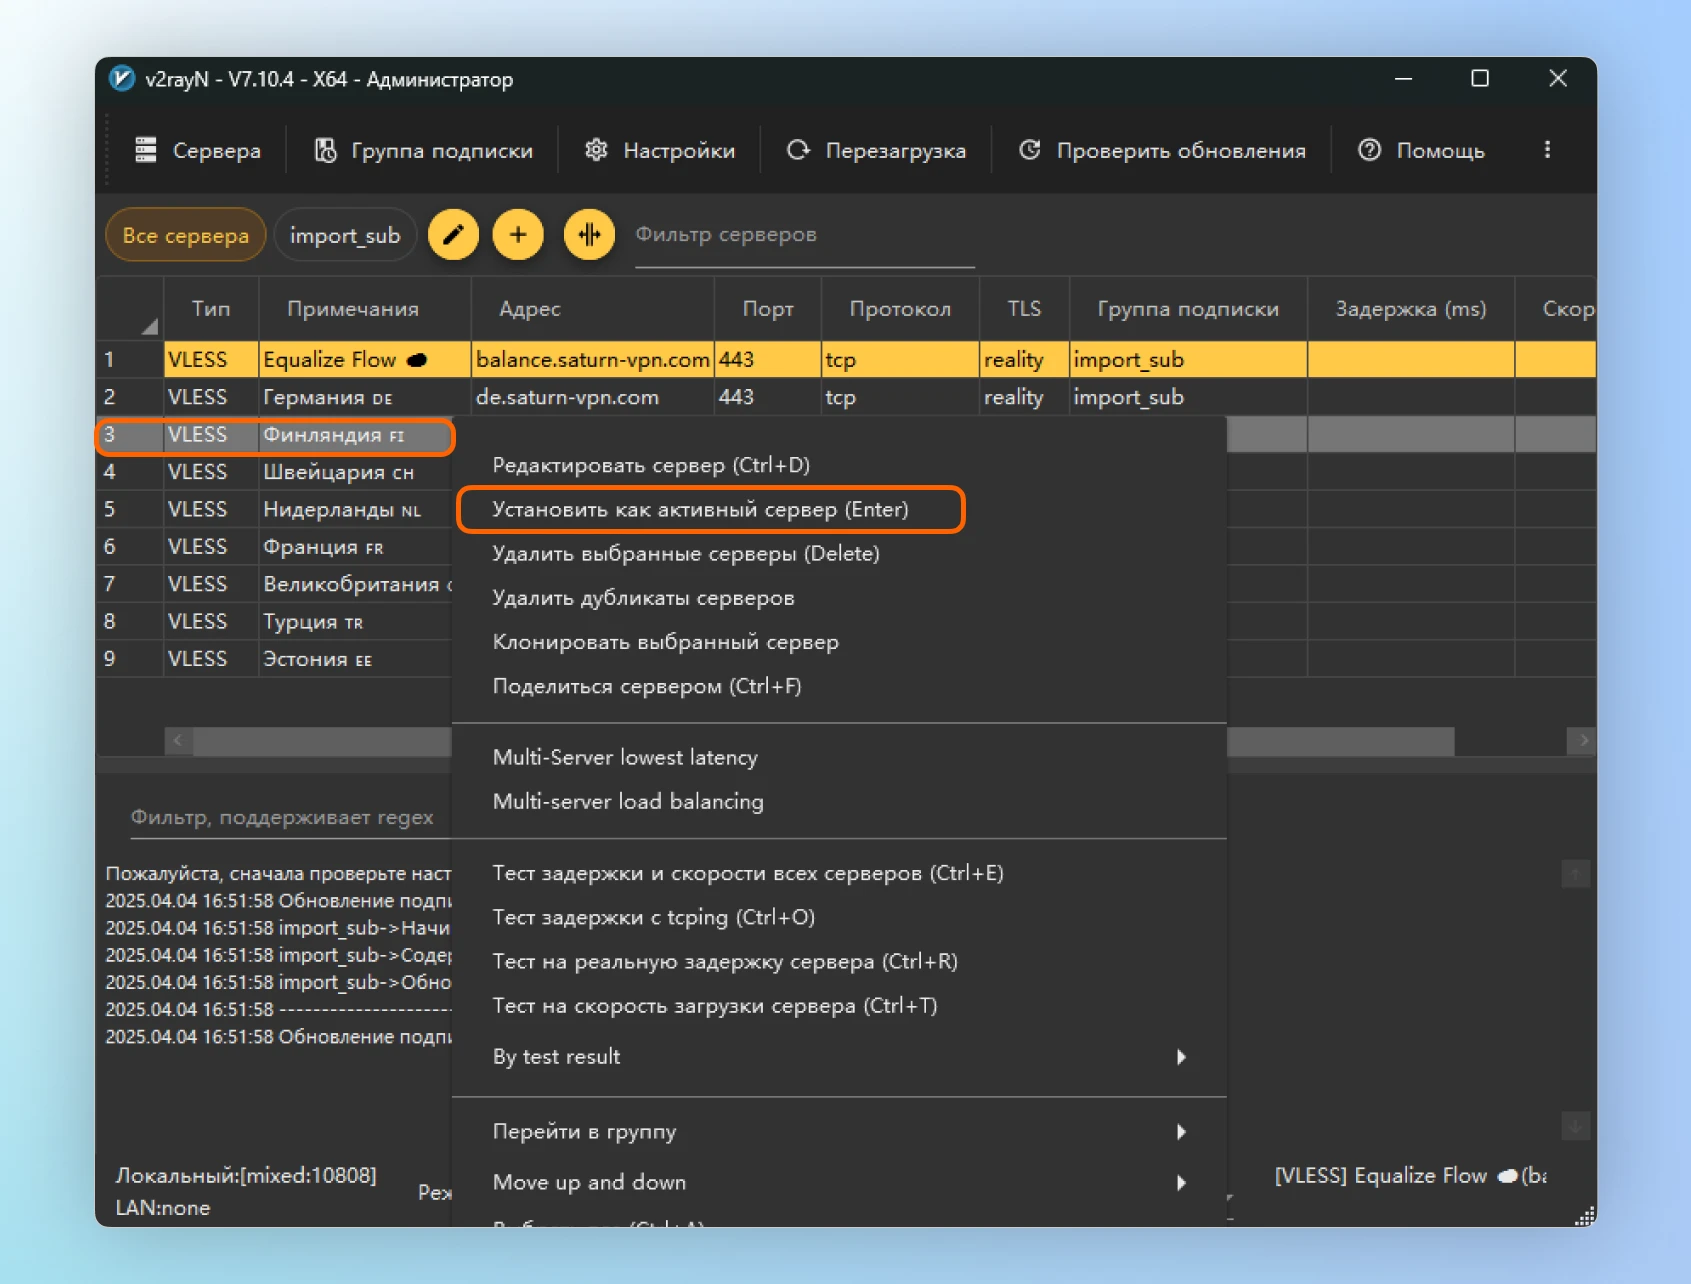Click the horizontal scrollbar right arrow
Image resolution: width=1691 pixels, height=1284 pixels.
click(x=1583, y=741)
